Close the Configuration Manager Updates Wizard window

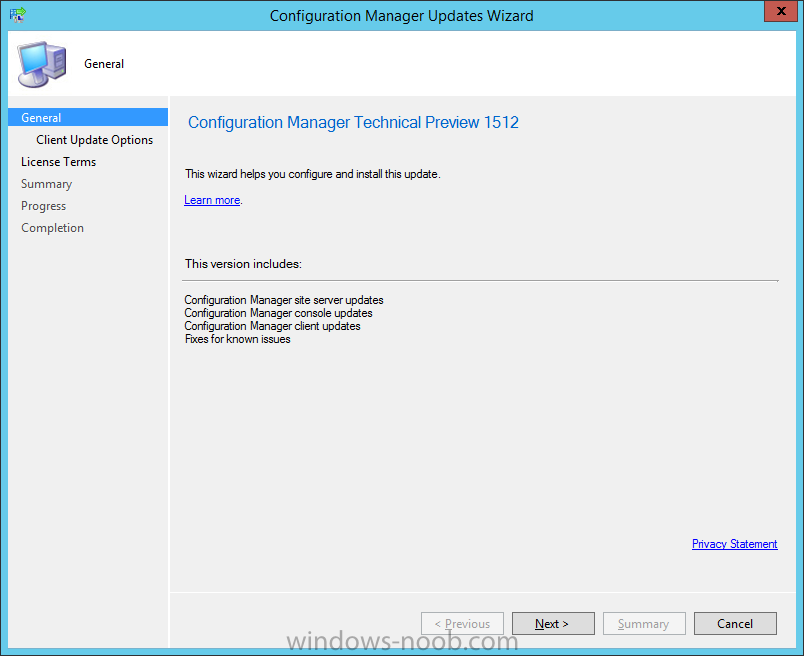point(781,11)
